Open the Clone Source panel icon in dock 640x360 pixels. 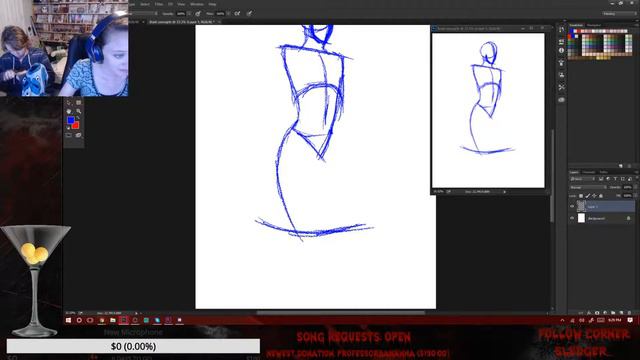(562, 75)
